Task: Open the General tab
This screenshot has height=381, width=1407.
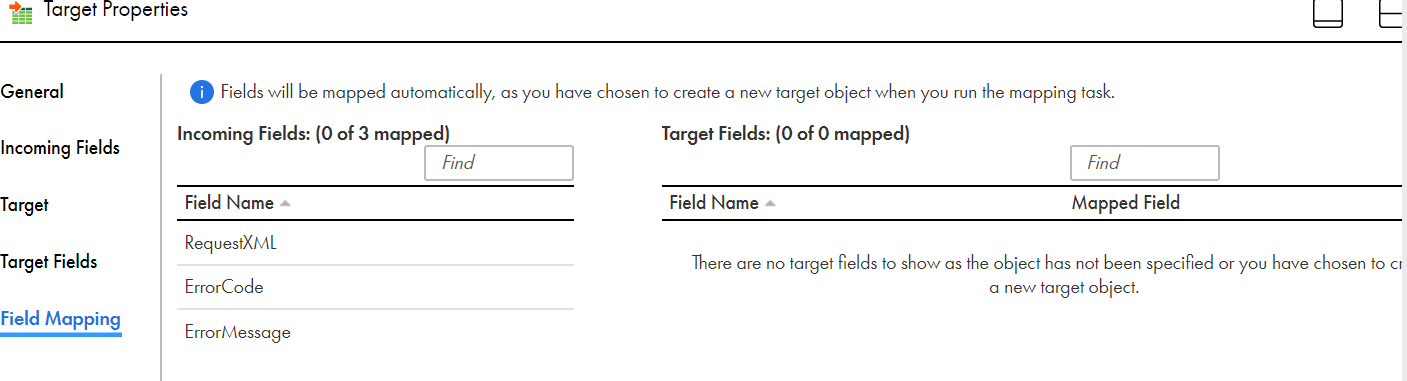Action: pyautogui.click(x=32, y=92)
